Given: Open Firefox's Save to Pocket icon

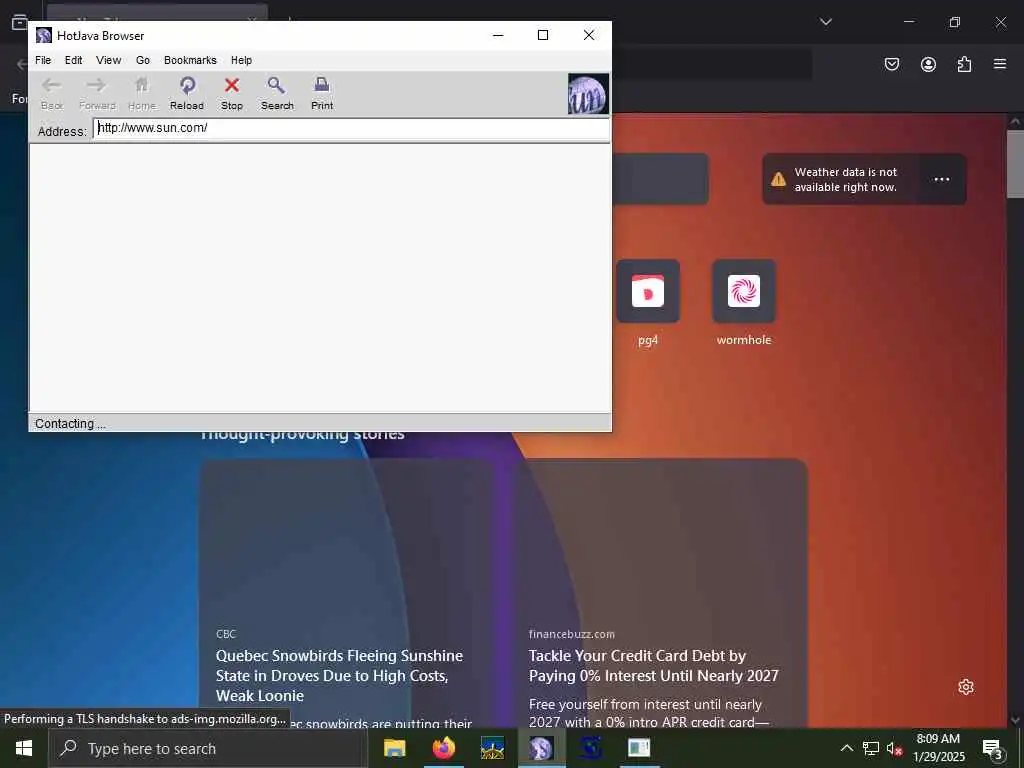Looking at the screenshot, I should point(892,64).
